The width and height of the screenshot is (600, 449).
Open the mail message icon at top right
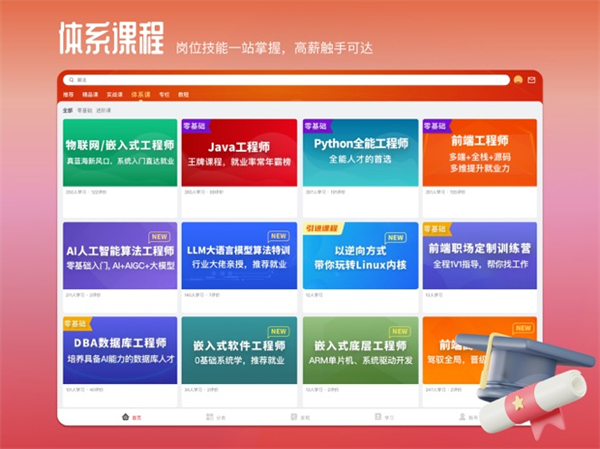click(x=531, y=80)
